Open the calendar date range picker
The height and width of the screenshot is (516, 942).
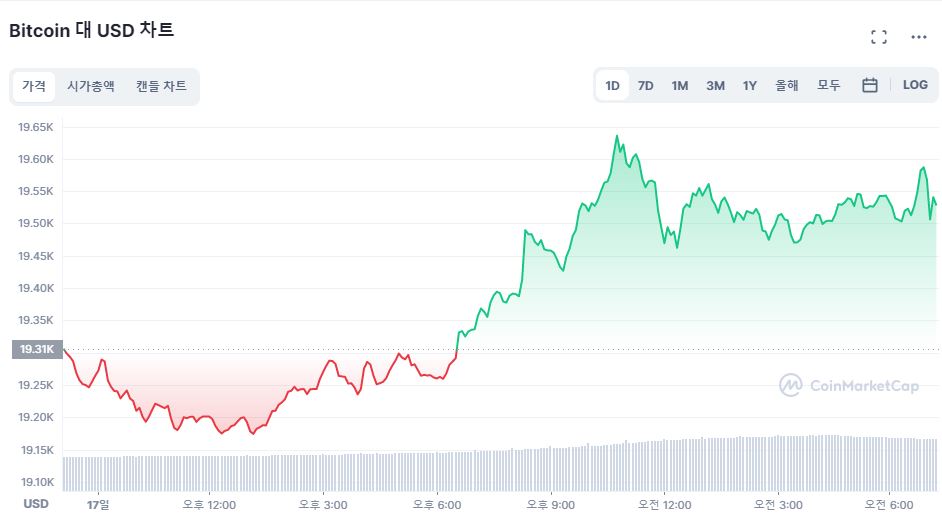pos(870,86)
